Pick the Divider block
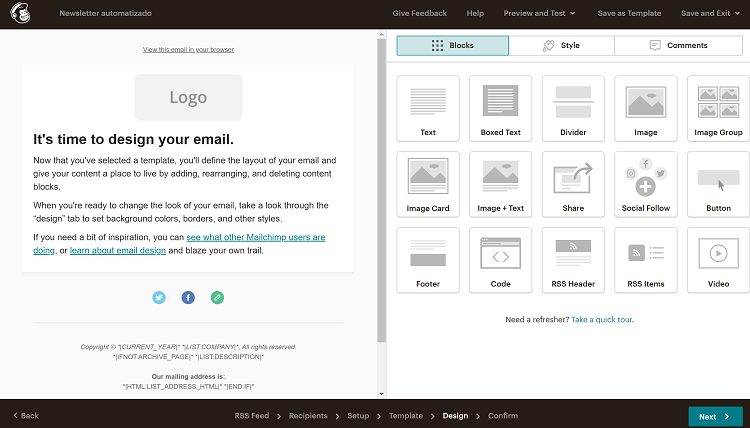 (x=573, y=108)
